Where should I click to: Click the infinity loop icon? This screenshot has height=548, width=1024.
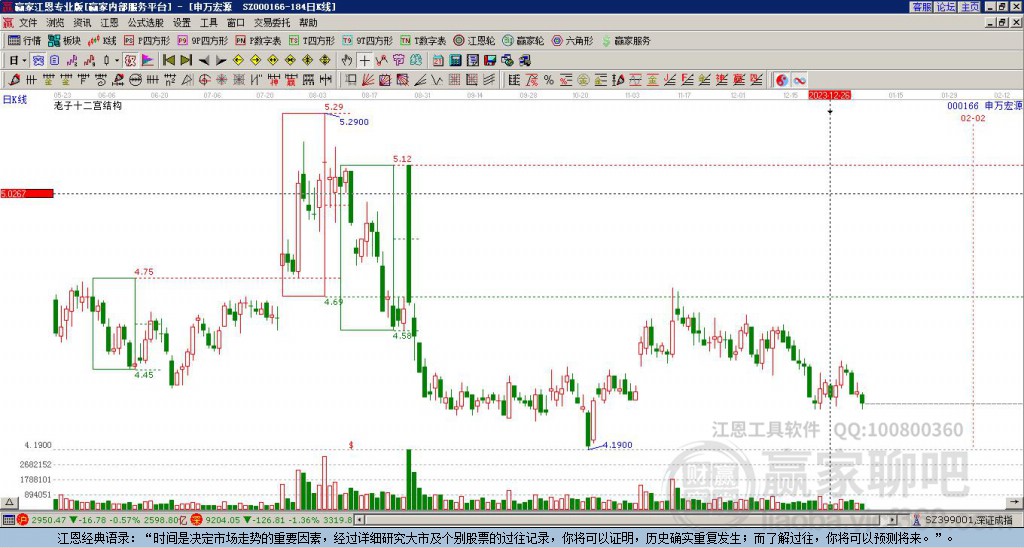pyautogui.click(x=799, y=80)
